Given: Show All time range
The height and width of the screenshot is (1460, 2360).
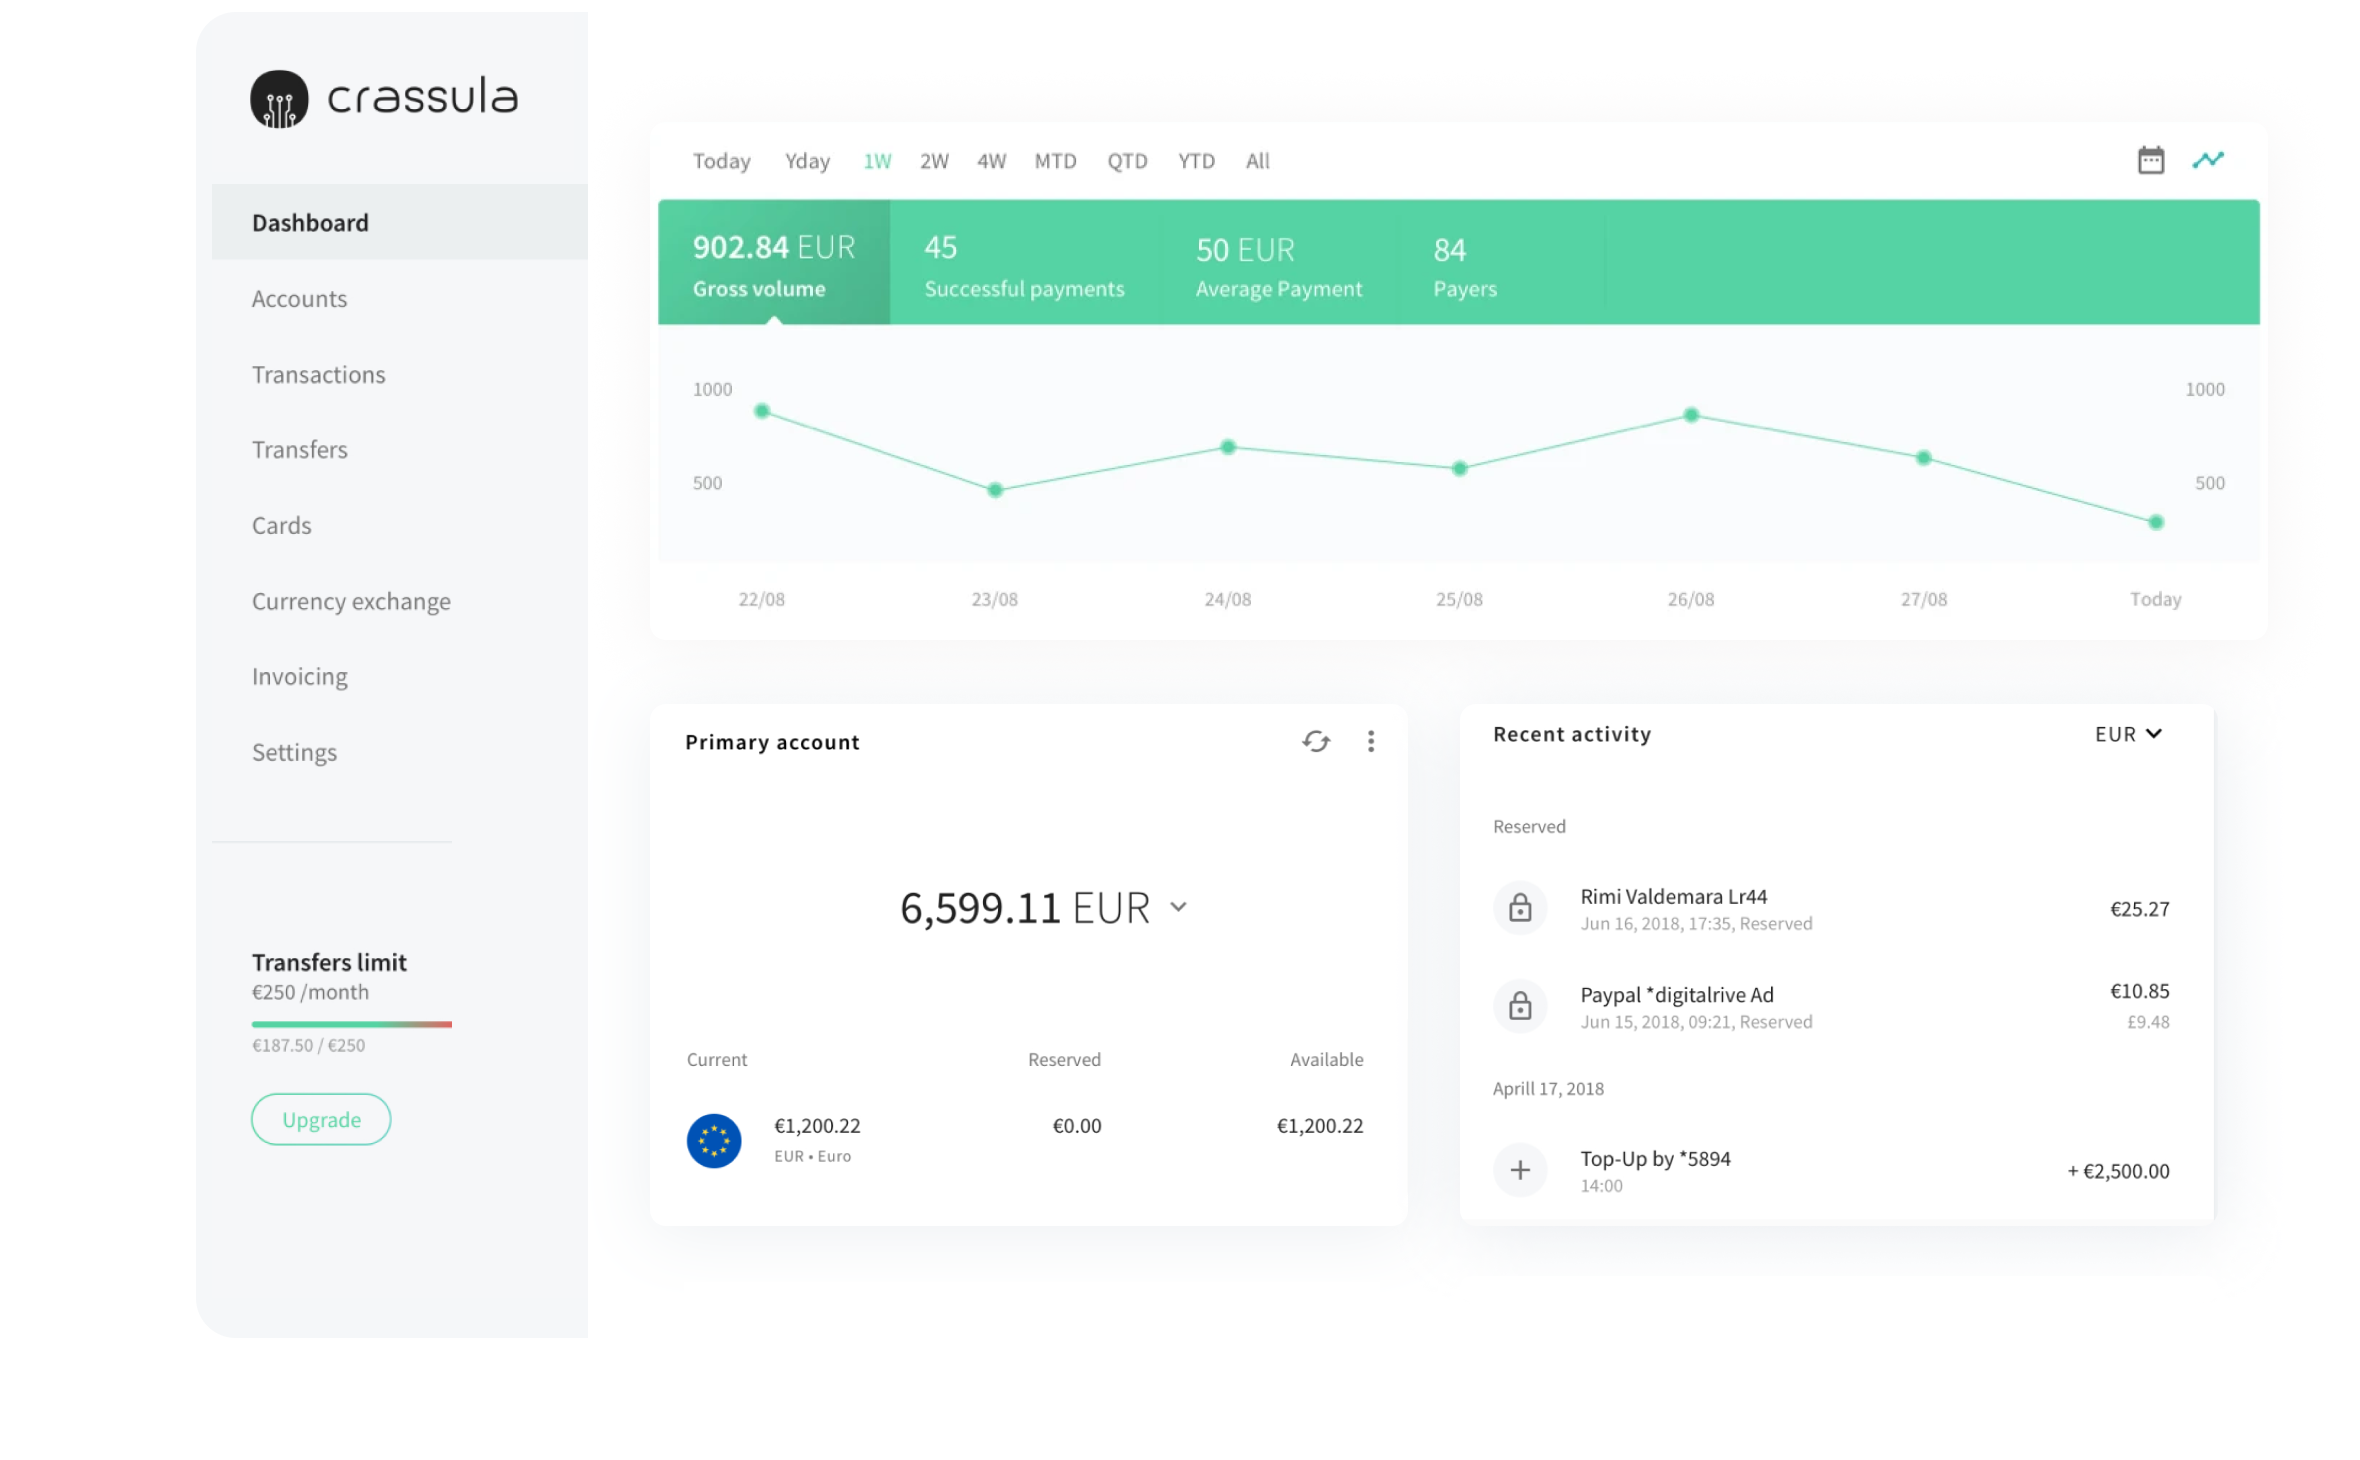Looking at the screenshot, I should pyautogui.click(x=1257, y=161).
